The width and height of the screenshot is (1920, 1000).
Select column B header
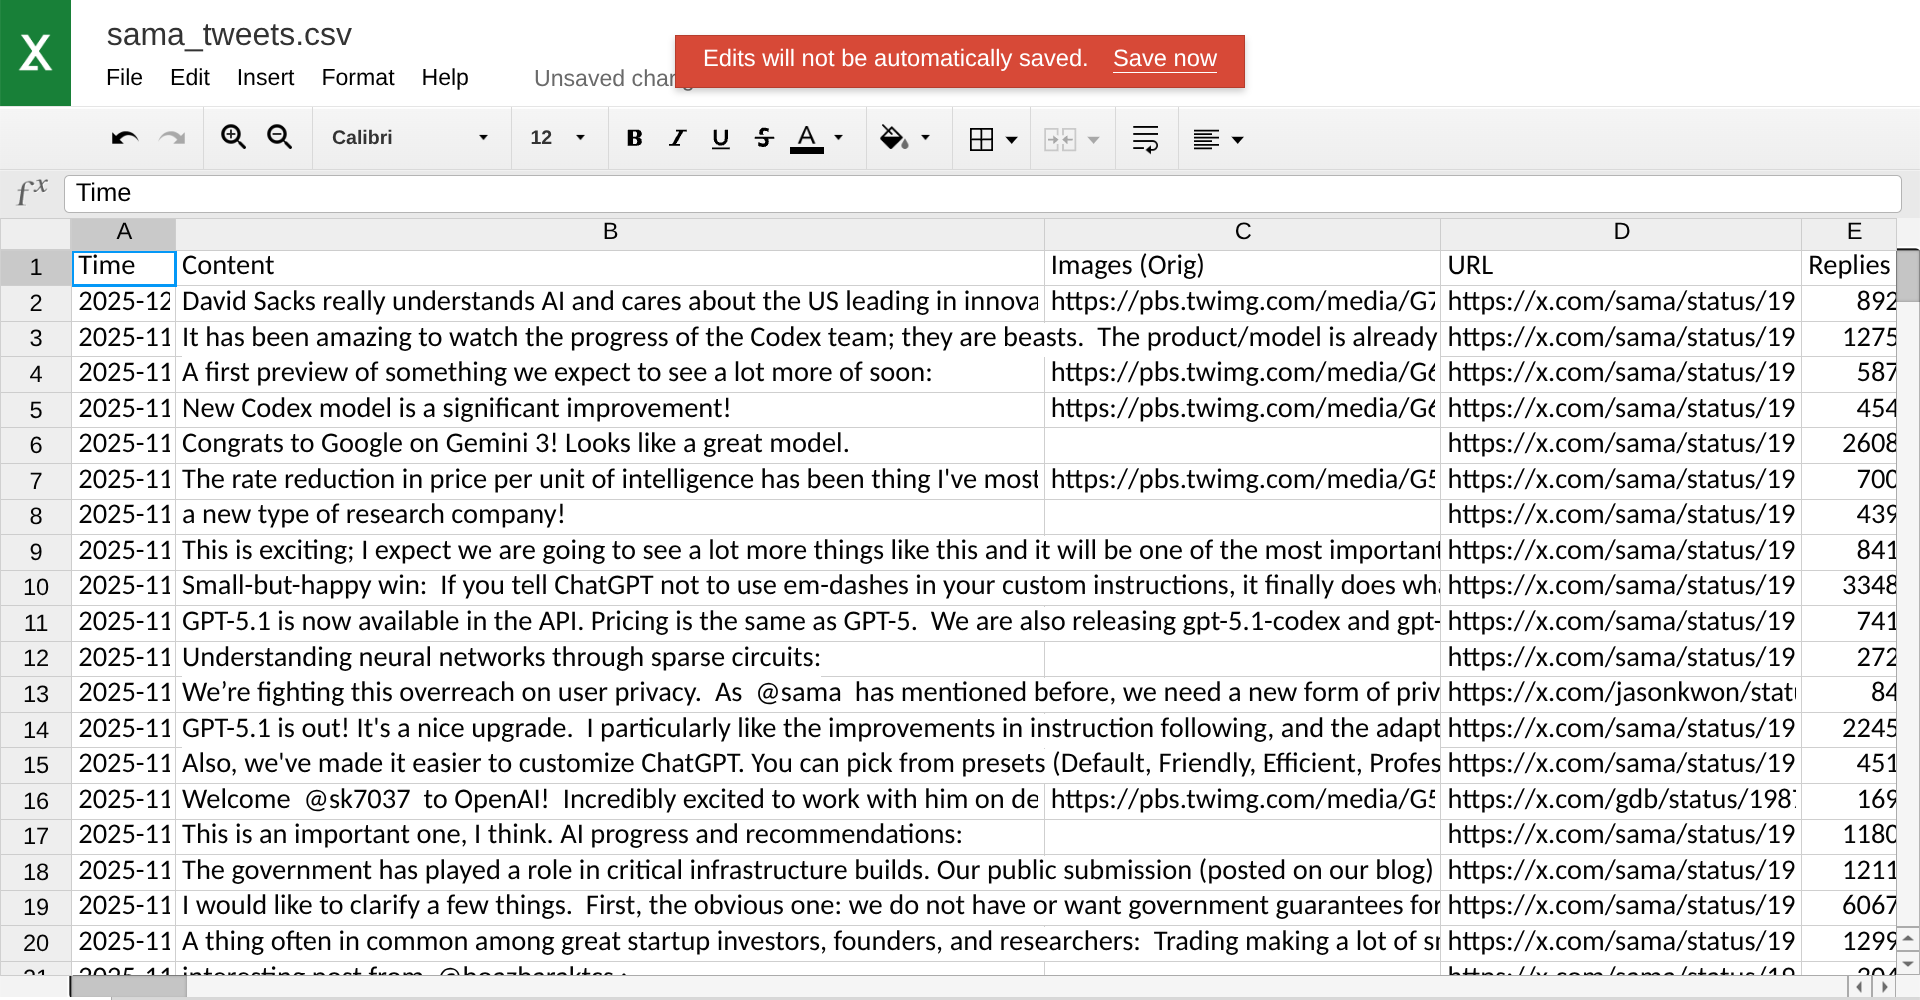[610, 232]
